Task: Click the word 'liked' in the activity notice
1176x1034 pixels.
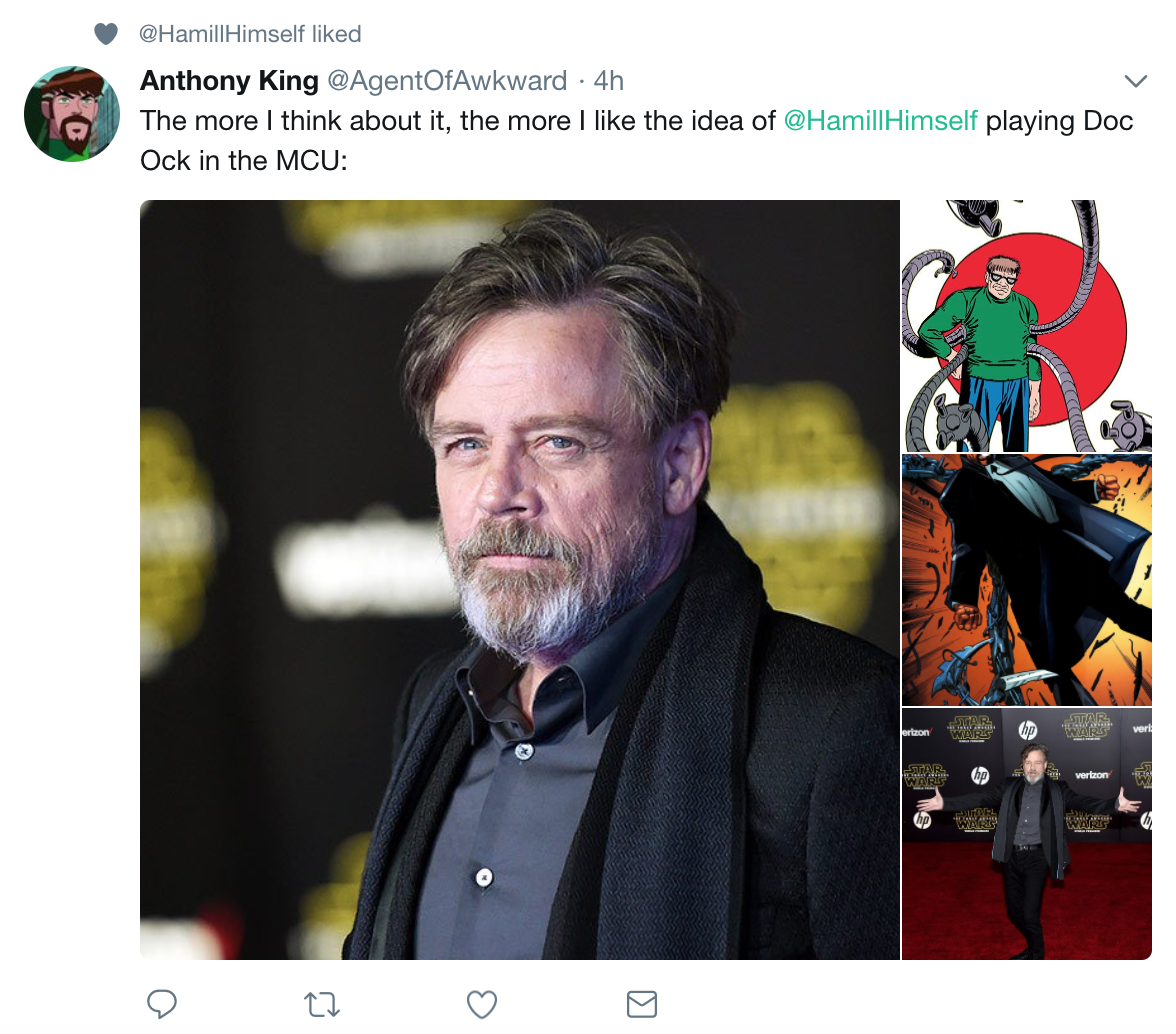Action: [x=336, y=34]
